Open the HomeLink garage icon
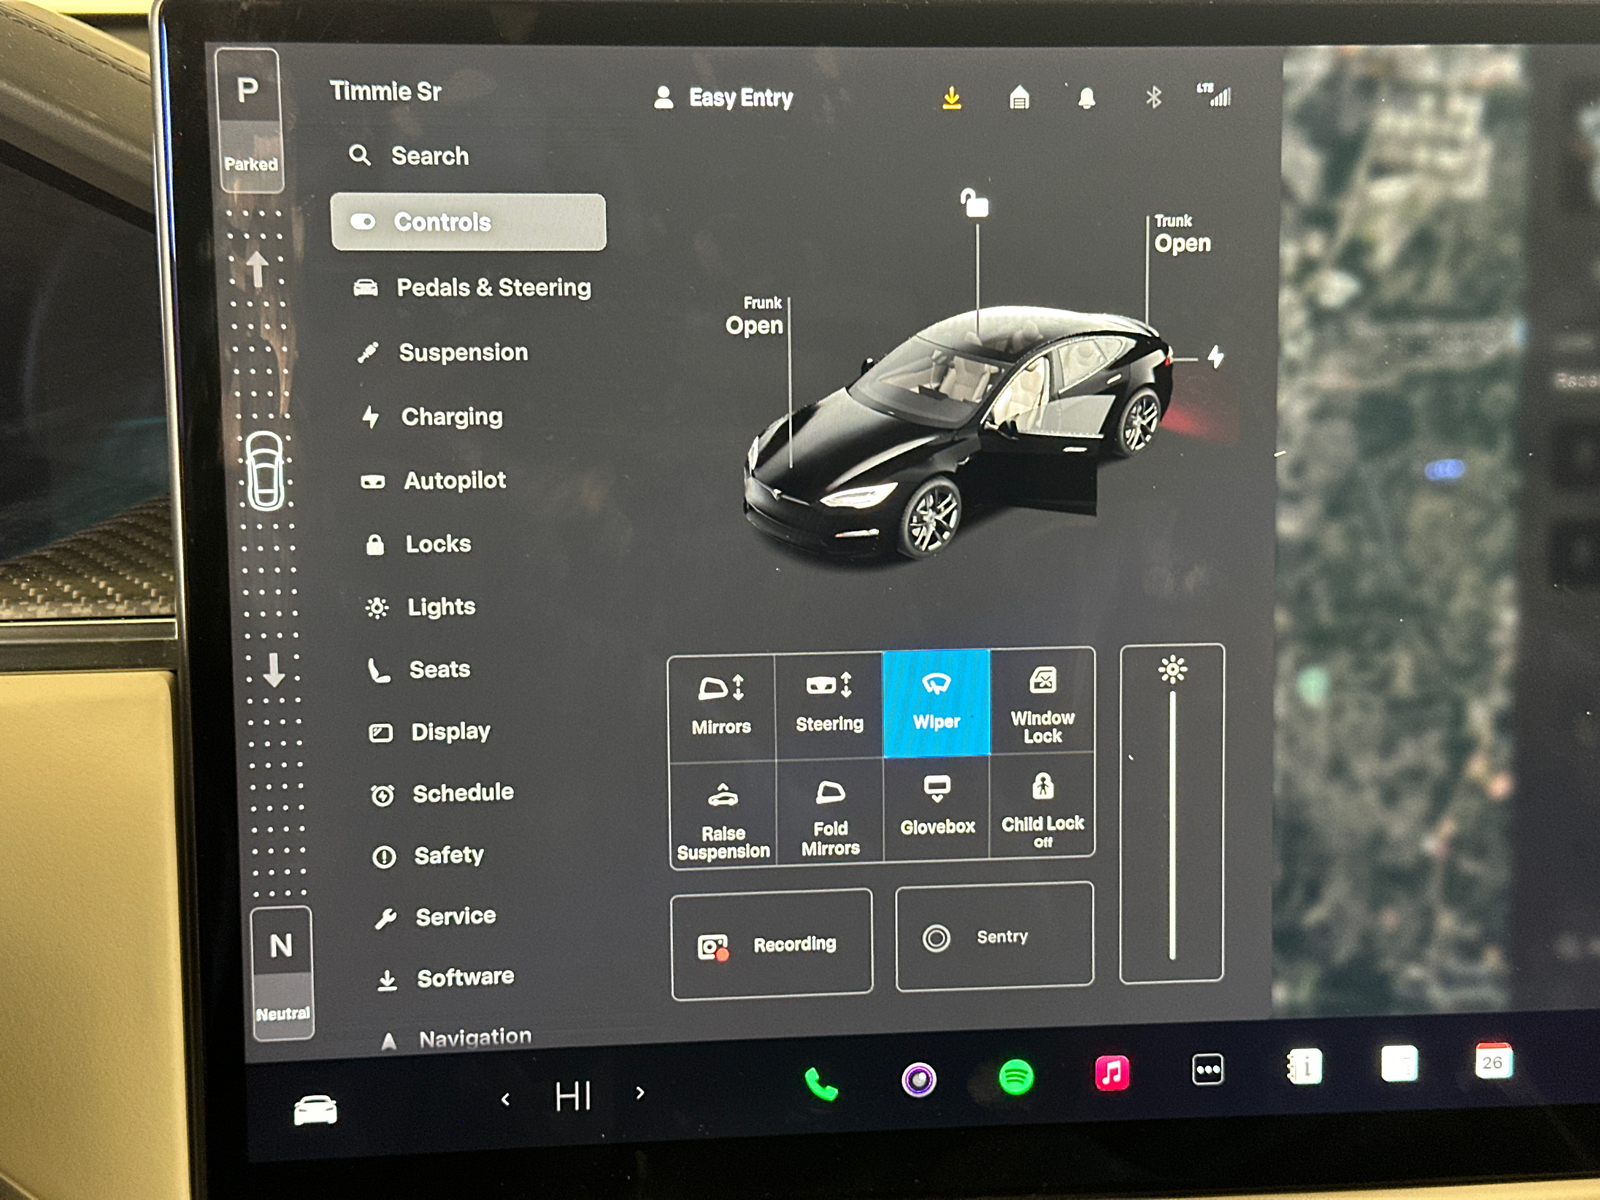The height and width of the screenshot is (1200, 1600). point(1019,97)
